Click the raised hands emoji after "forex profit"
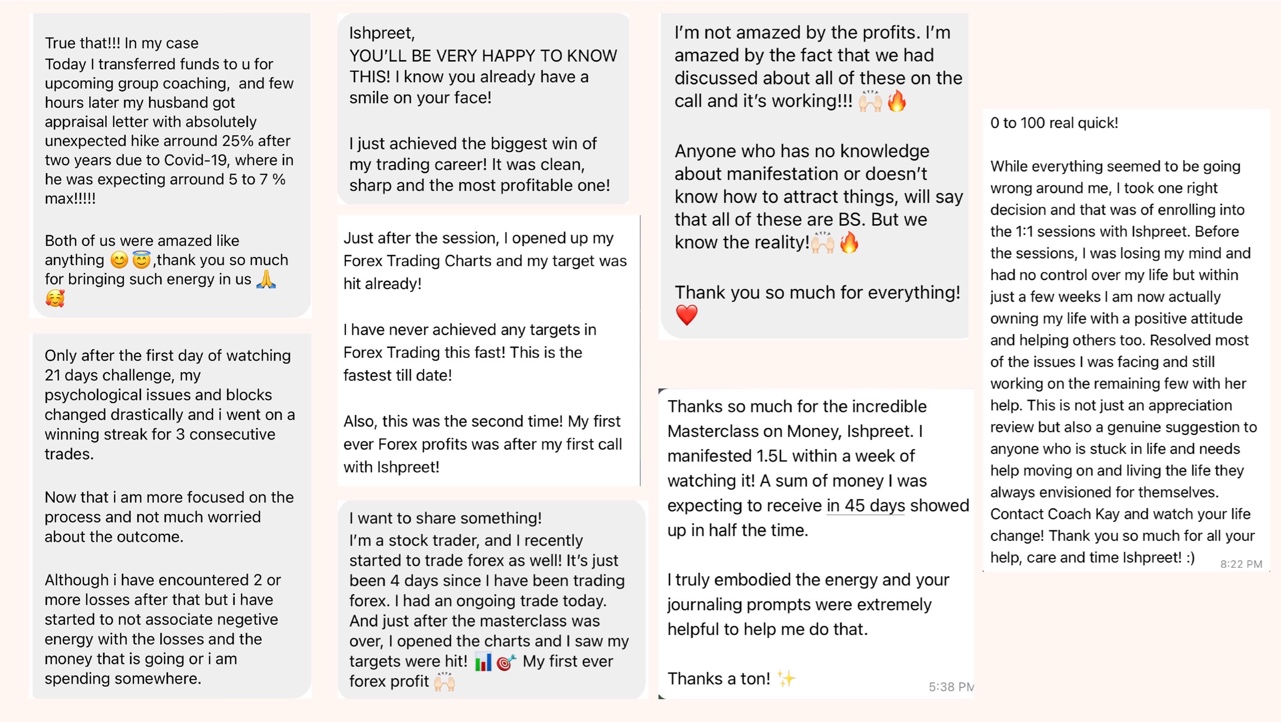Screen dimensions: 1281x722 (444, 682)
